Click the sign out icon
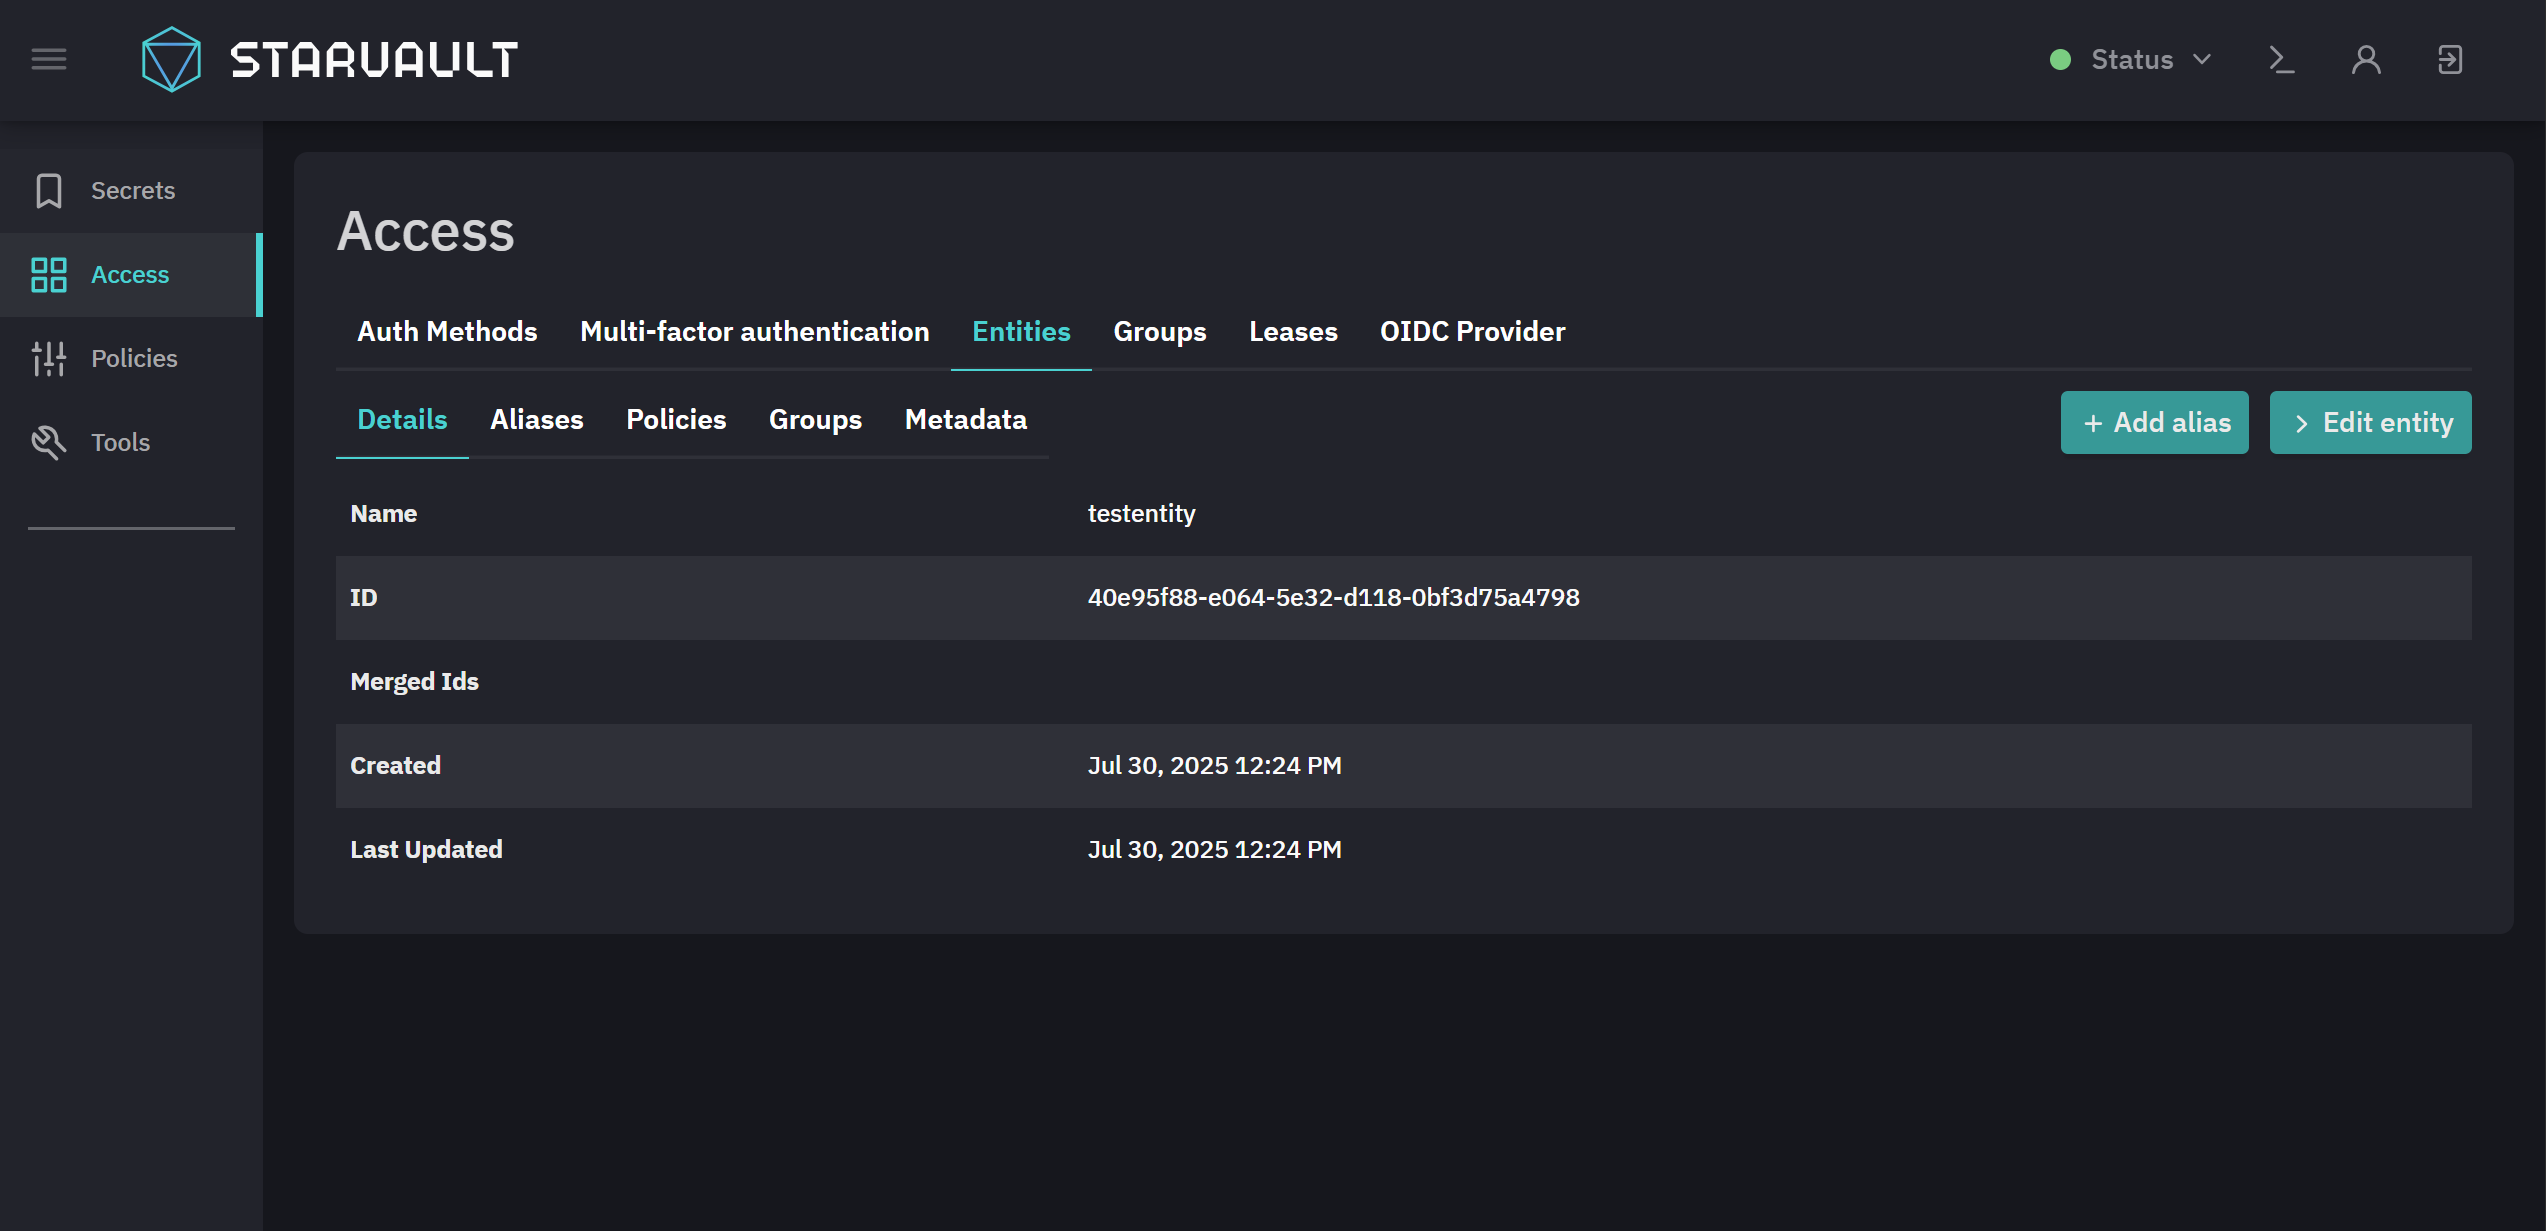Viewport: 2546px width, 1231px height. coord(2450,60)
